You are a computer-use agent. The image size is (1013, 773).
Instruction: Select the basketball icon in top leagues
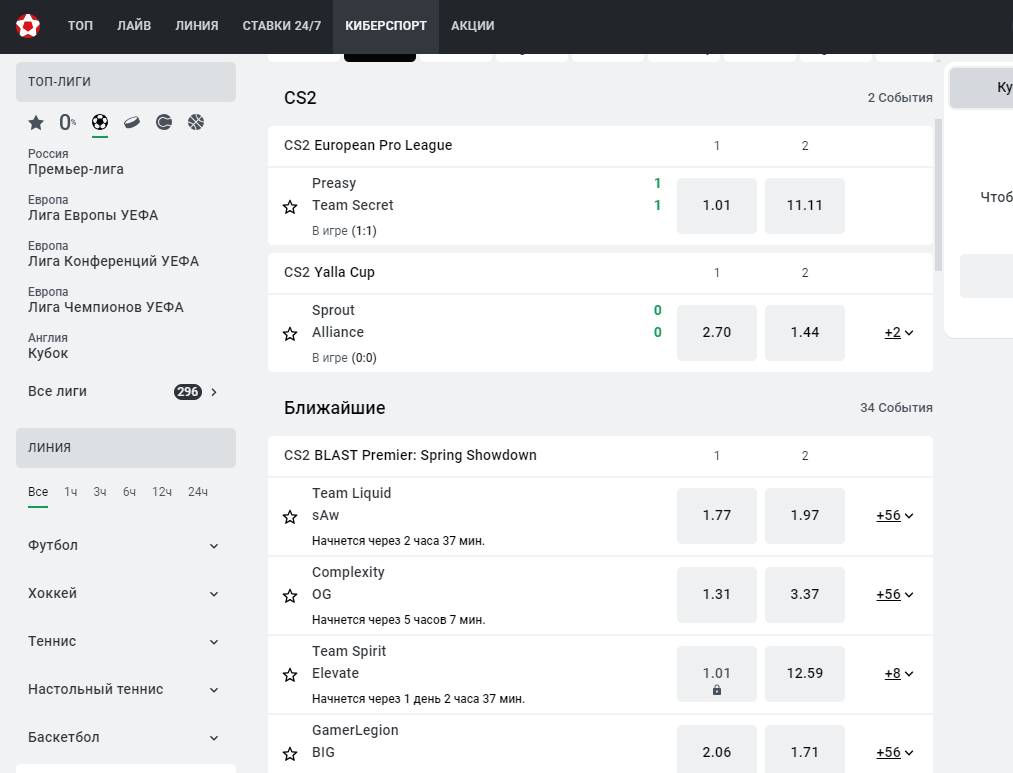pyautogui.click(x=196, y=122)
